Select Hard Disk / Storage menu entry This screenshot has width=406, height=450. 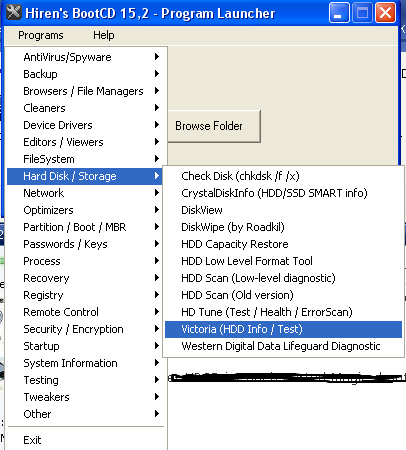85,176
